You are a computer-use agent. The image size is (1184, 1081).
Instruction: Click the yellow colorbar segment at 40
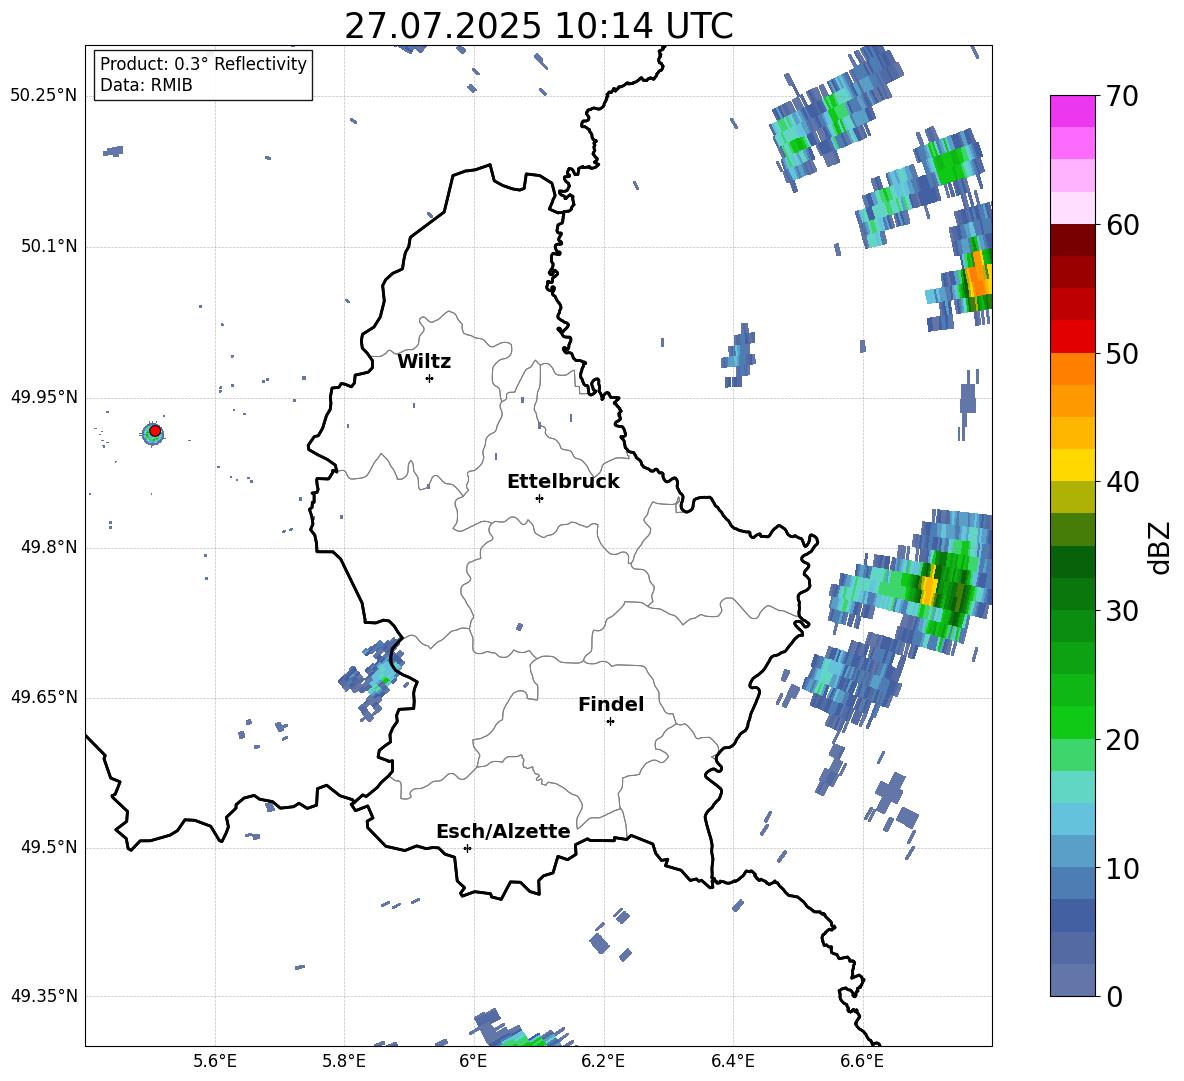(1072, 465)
